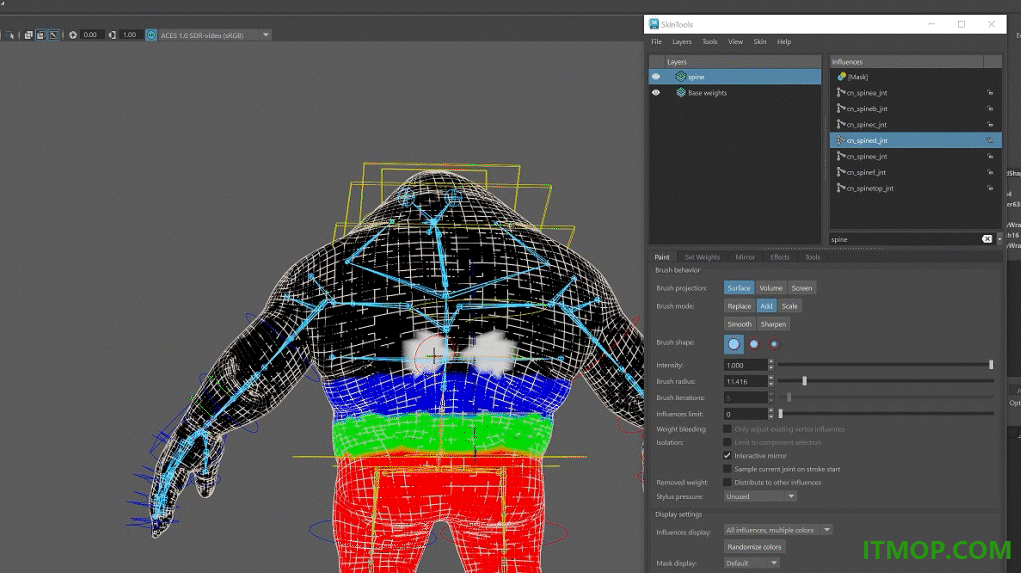Open the Tools menu in menu bar
Viewport: 1021px width, 573px height.
point(710,42)
